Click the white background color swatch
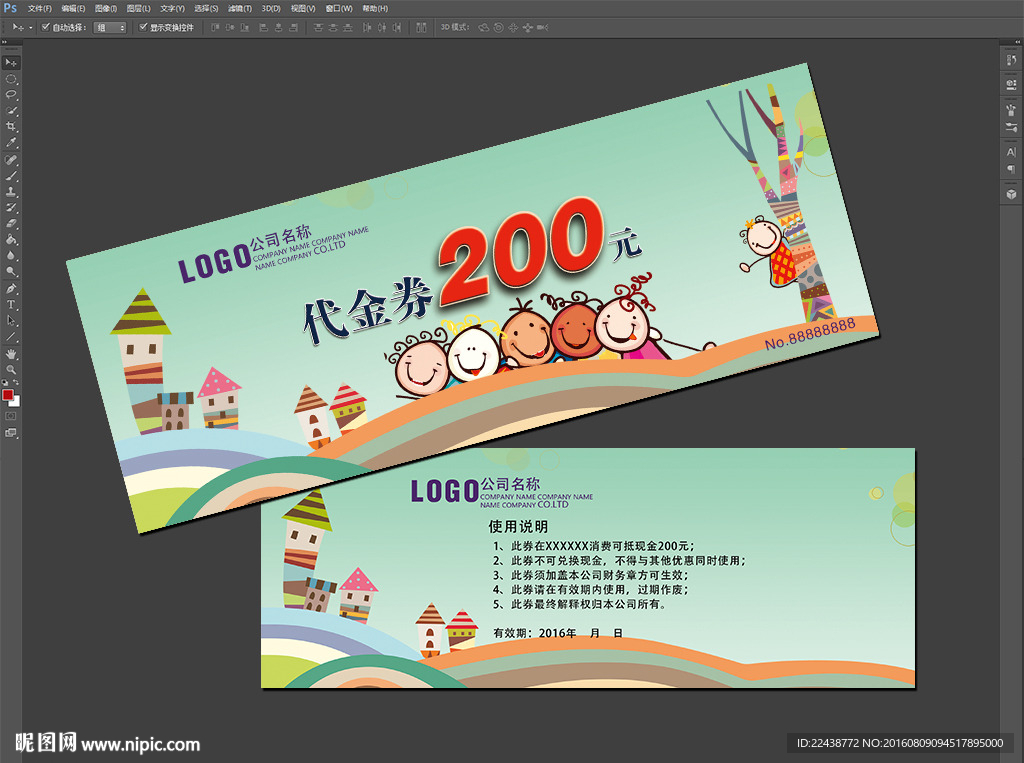The height and width of the screenshot is (763, 1024). [16, 402]
